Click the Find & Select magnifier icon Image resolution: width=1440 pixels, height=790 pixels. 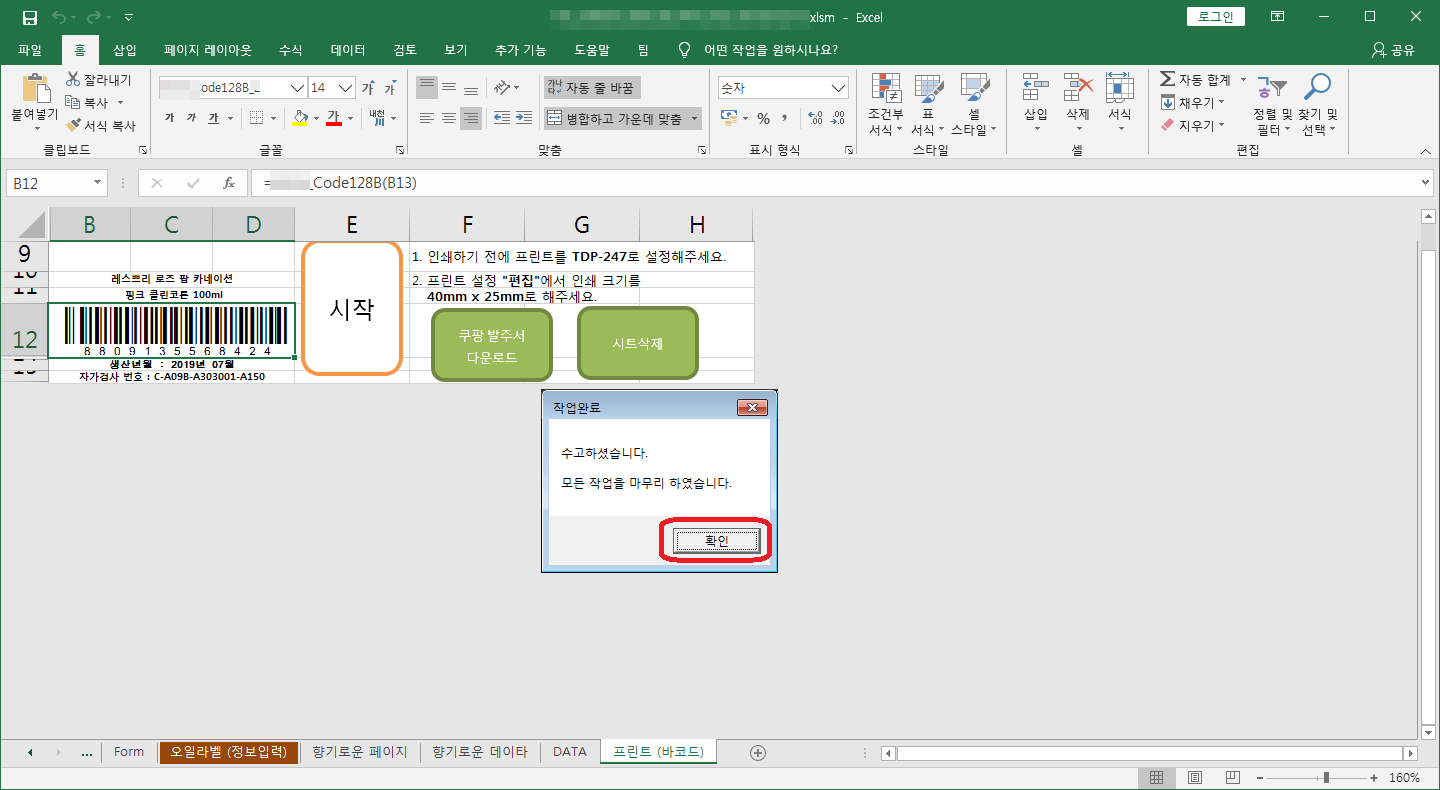(x=1318, y=89)
